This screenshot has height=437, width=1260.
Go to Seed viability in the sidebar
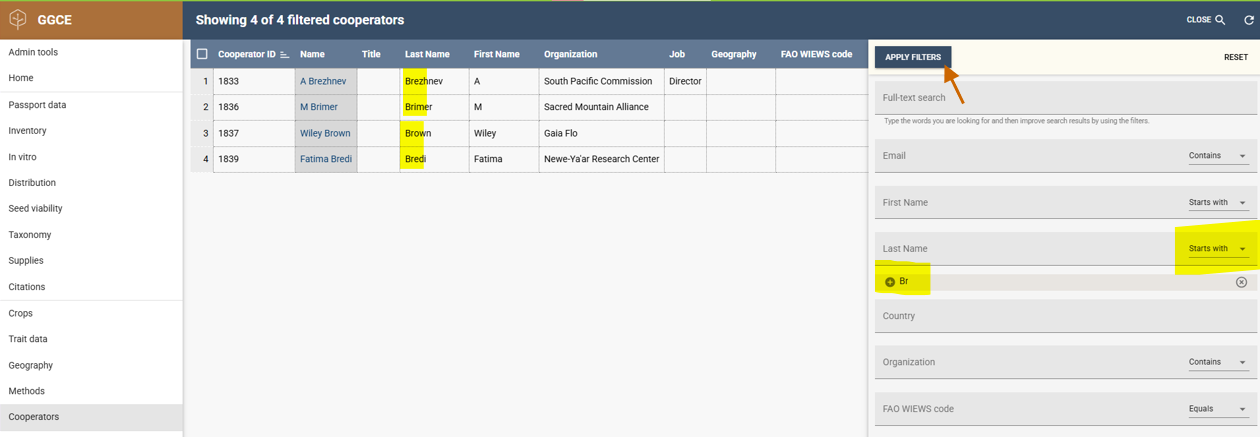click(35, 209)
